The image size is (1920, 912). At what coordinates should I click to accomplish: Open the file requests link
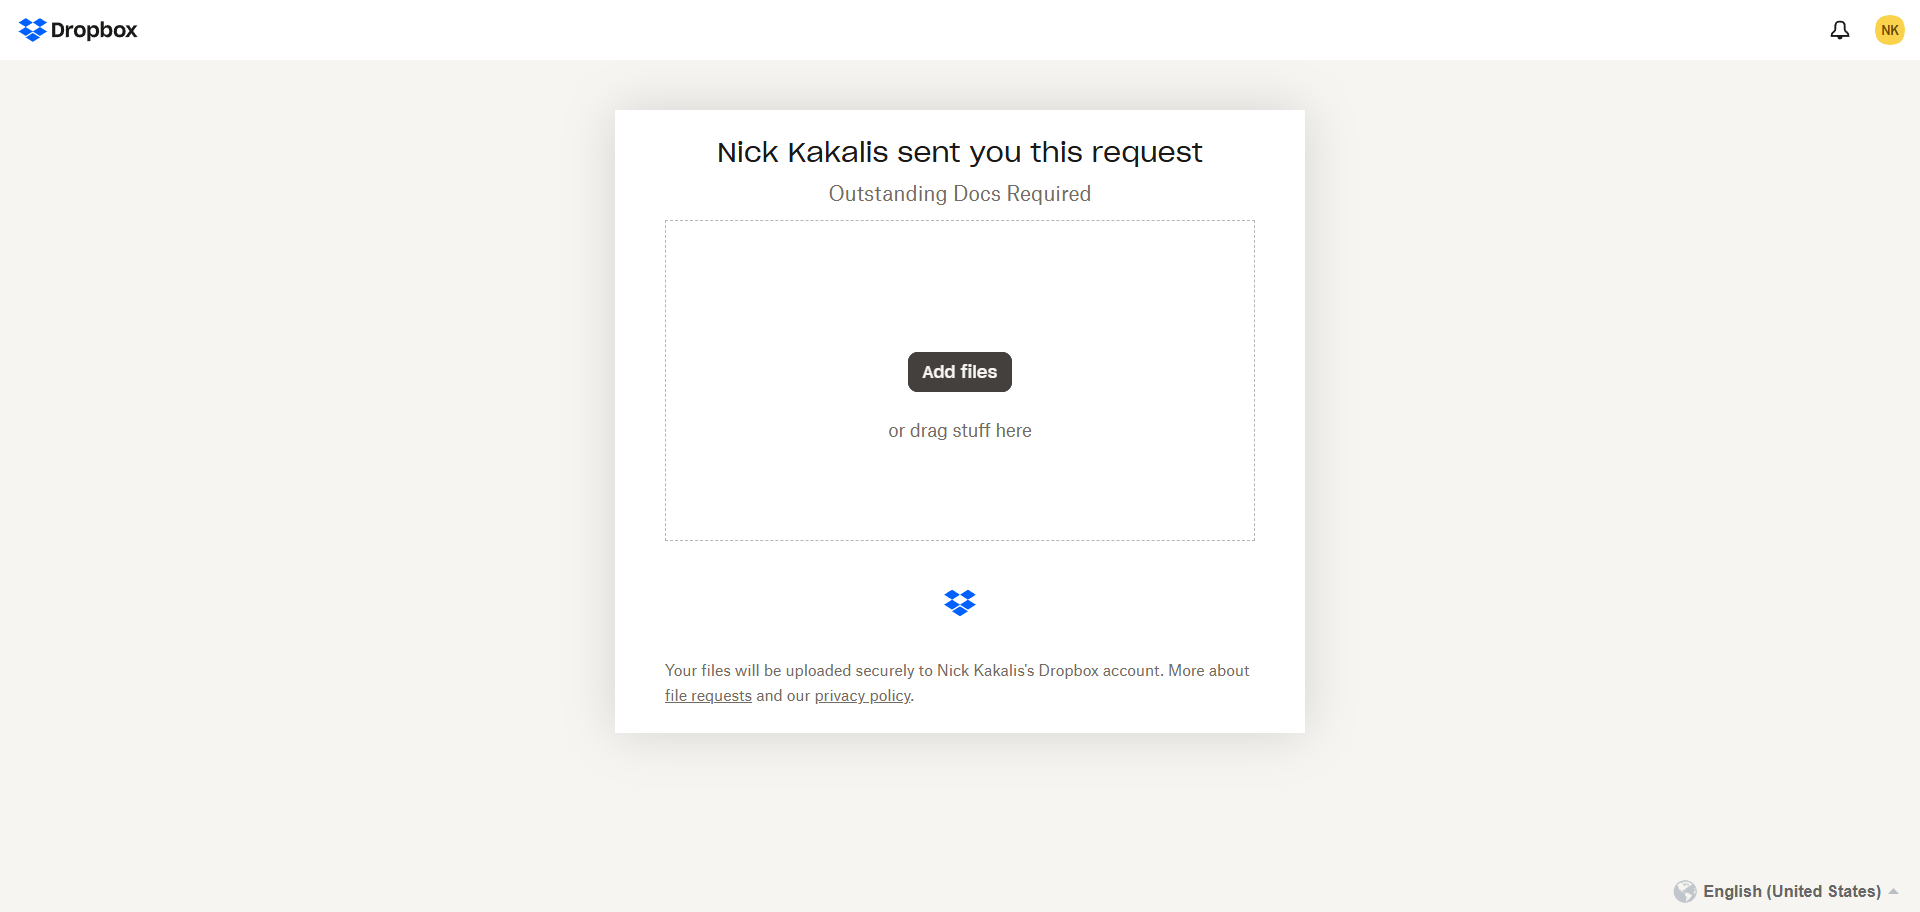pyautogui.click(x=708, y=696)
